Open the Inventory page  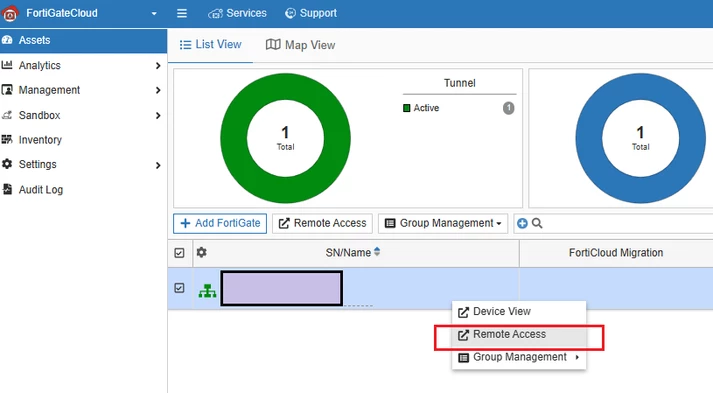click(x=40, y=140)
